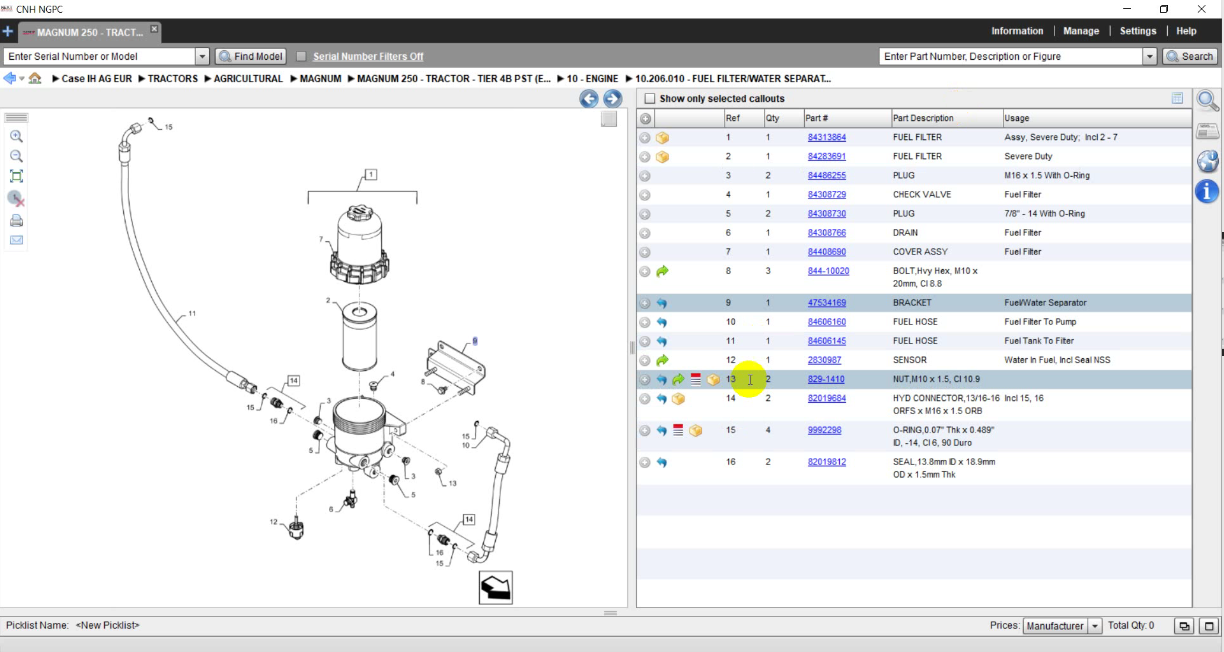The width and height of the screenshot is (1224, 652).
Task: Click the red list icon on O-RING row
Action: tap(678, 430)
